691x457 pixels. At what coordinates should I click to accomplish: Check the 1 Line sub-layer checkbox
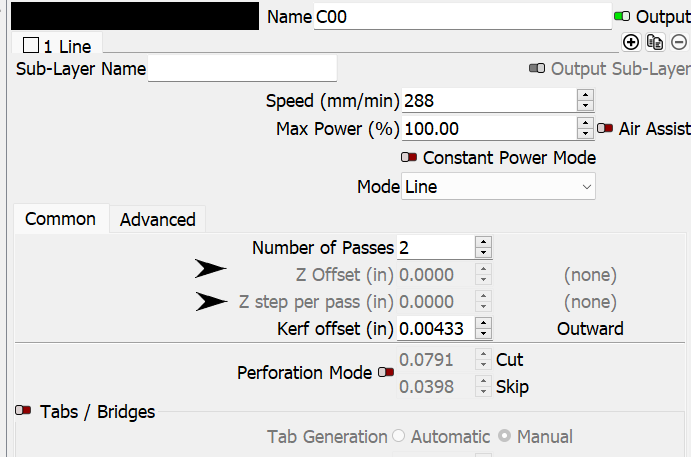[31, 45]
